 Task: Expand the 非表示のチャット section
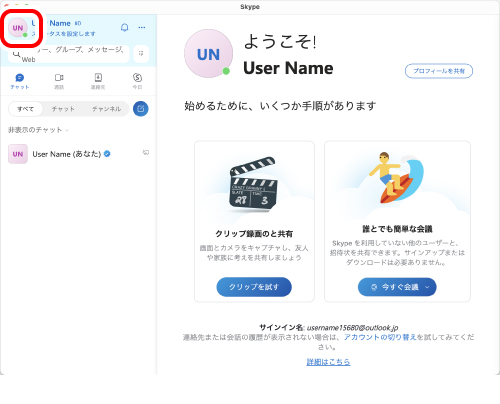[x=38, y=130]
